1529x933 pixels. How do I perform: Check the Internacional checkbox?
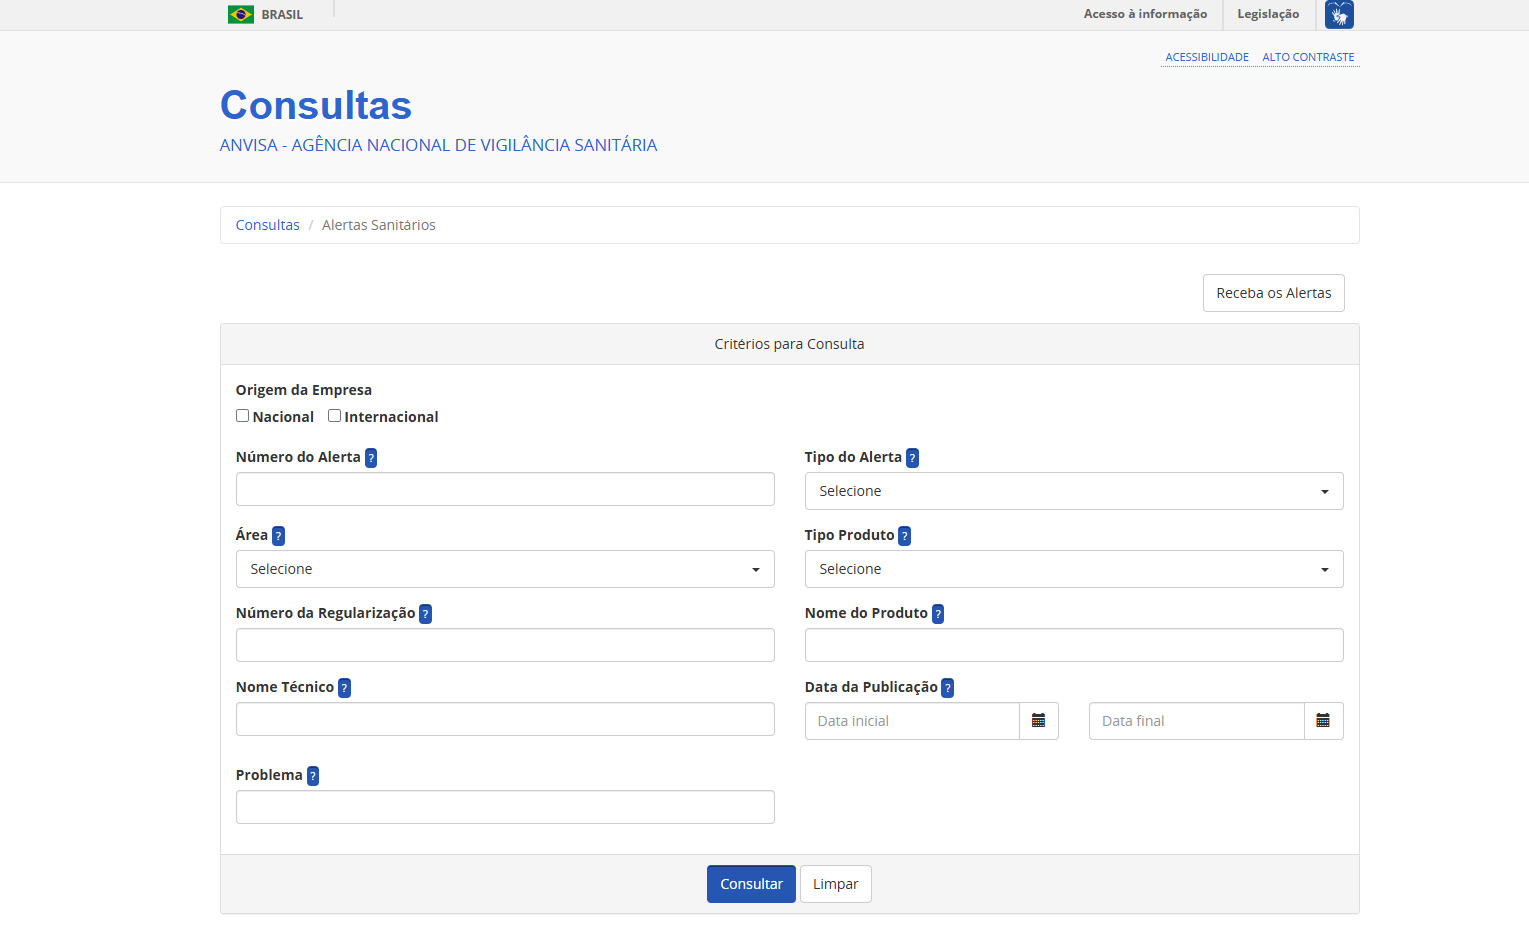tap(334, 416)
